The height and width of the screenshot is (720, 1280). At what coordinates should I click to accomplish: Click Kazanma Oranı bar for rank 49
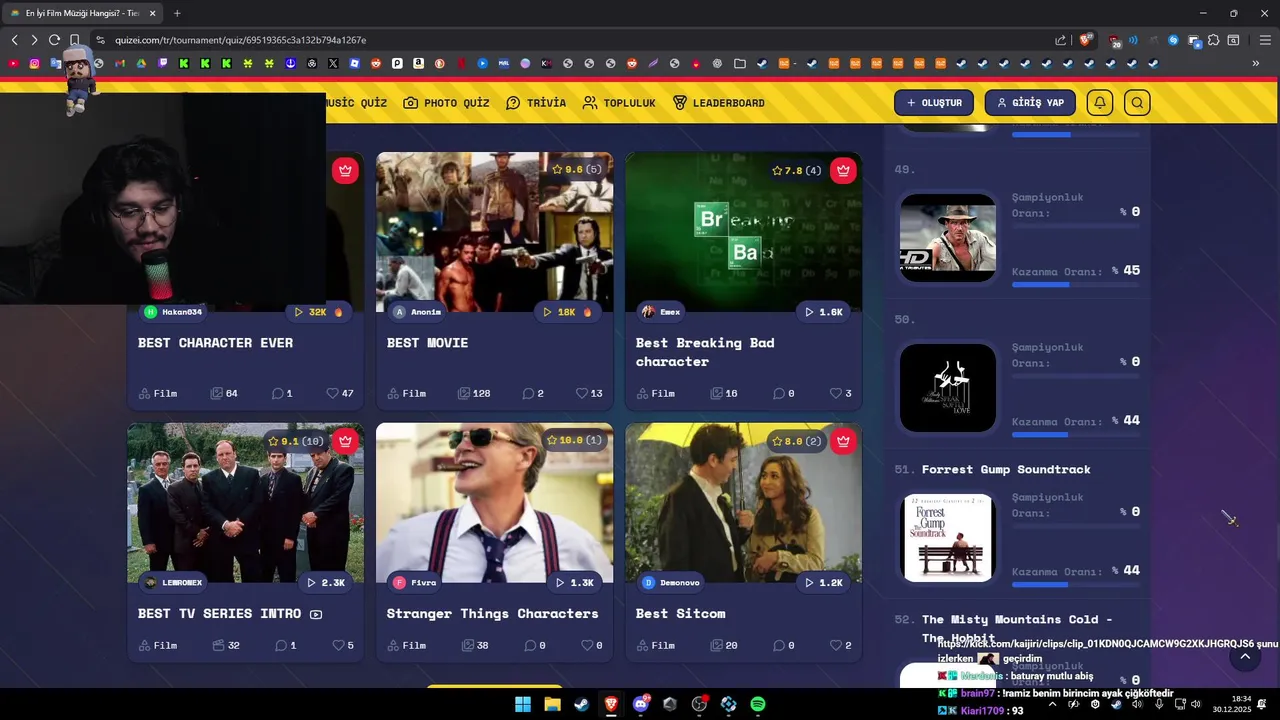1076,285
